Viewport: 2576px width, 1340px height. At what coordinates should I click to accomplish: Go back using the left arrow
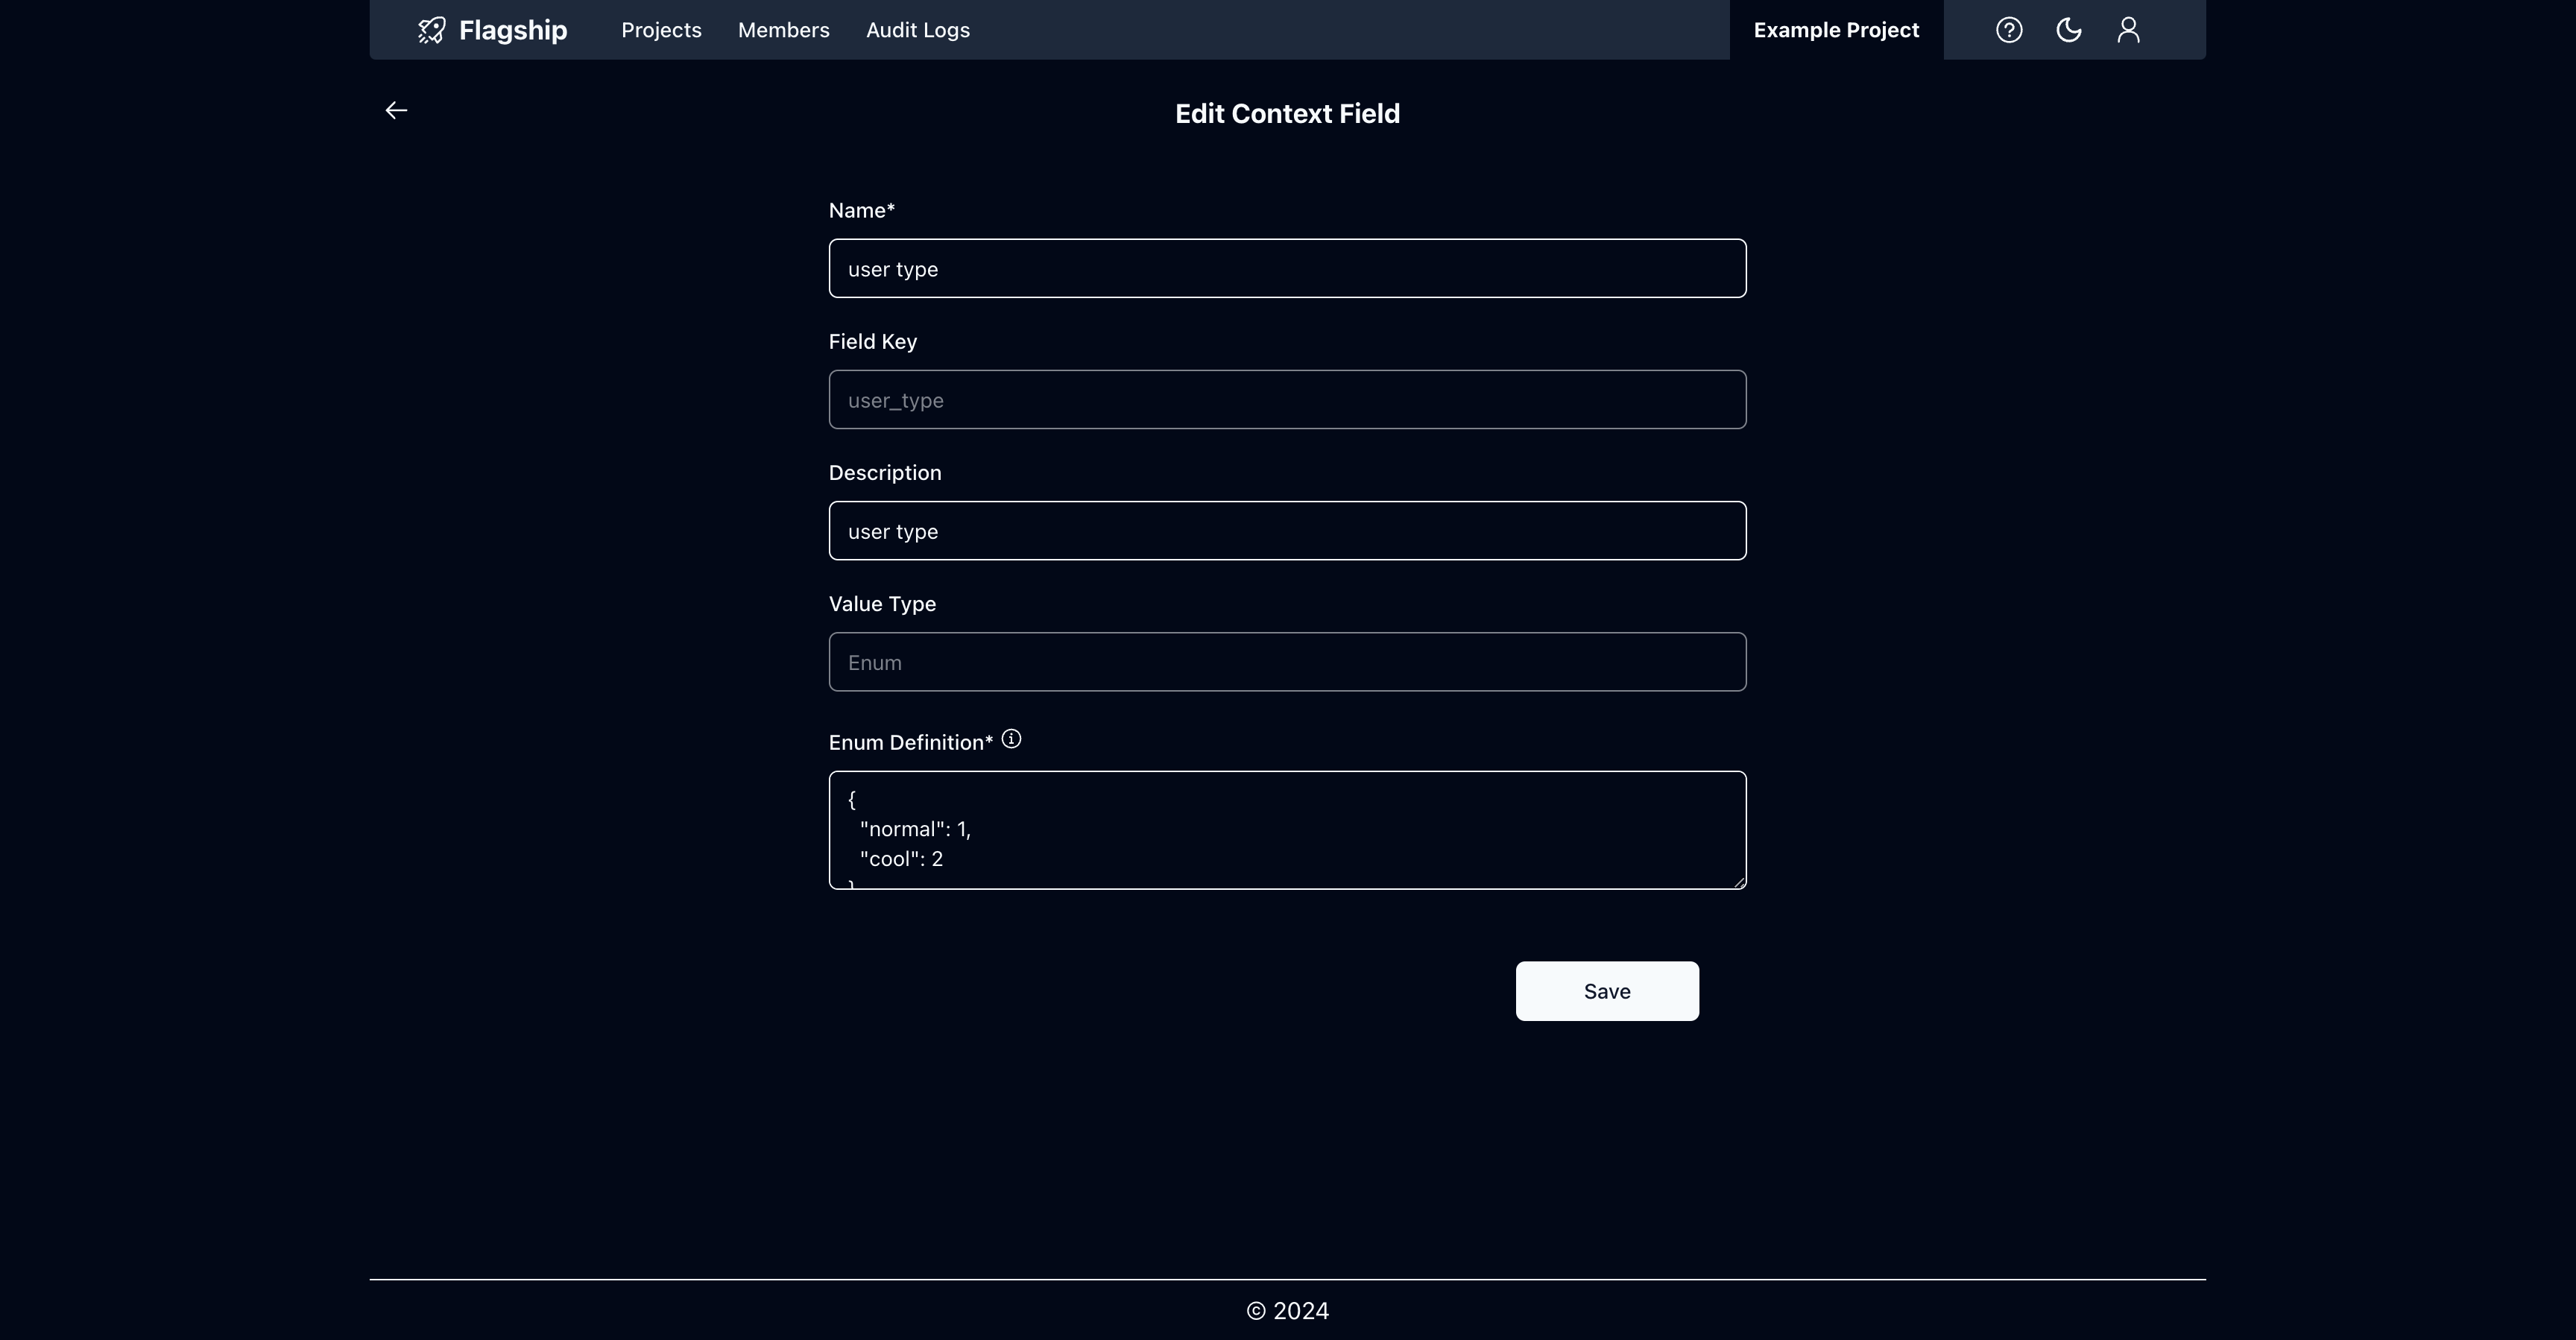pos(396,110)
